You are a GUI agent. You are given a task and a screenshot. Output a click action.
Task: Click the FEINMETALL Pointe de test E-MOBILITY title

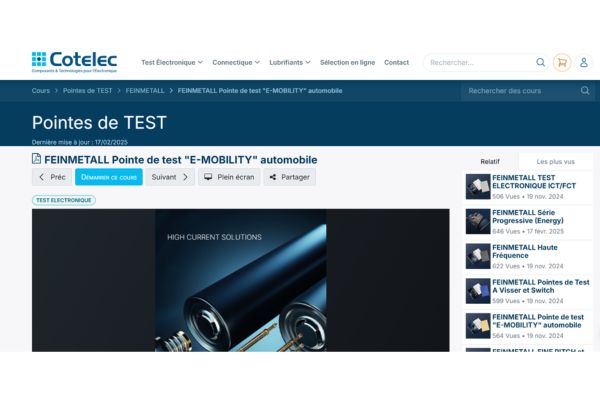pos(181,160)
